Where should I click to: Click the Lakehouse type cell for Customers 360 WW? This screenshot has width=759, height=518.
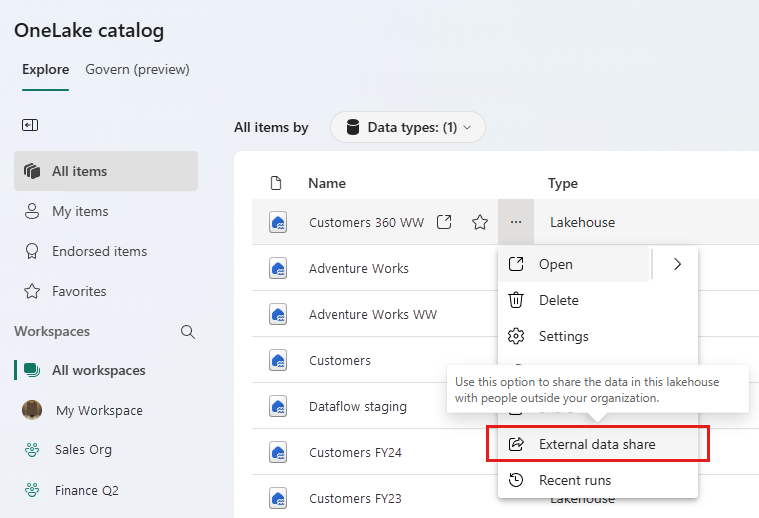(582, 222)
